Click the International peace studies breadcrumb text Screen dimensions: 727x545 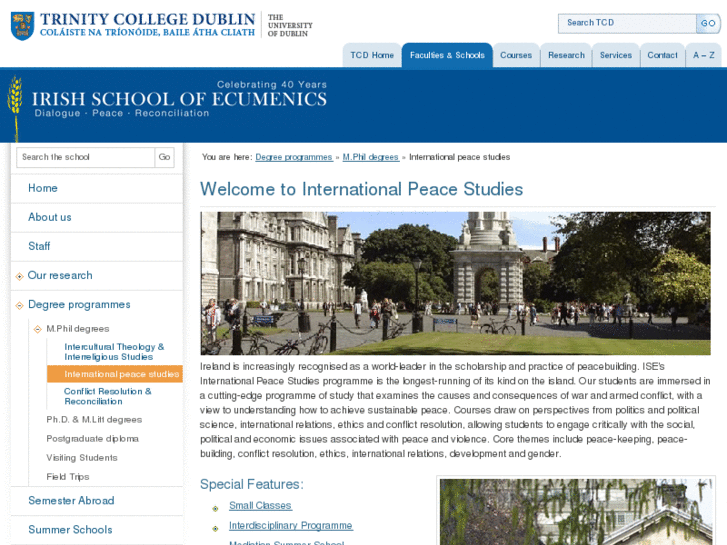click(x=459, y=157)
